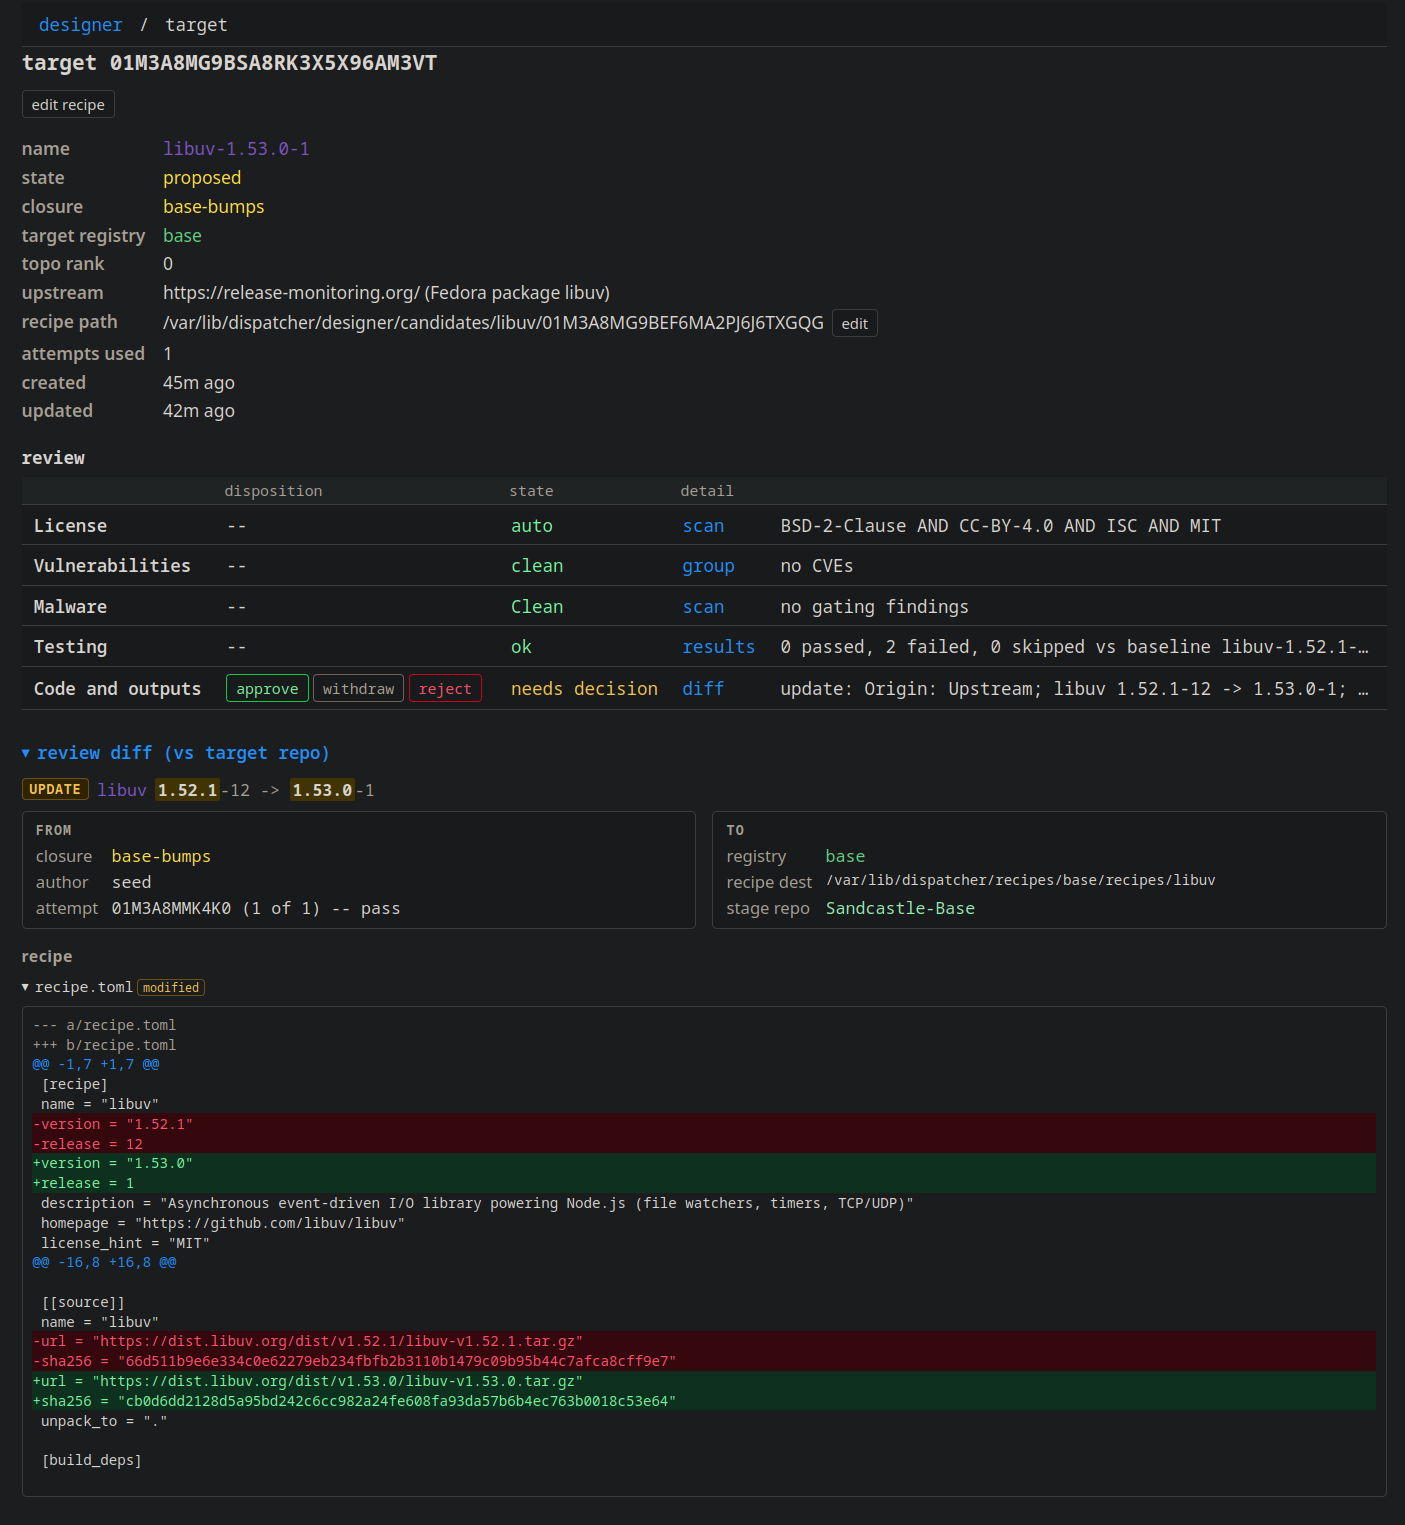The height and width of the screenshot is (1525, 1405).
Task: Withdraw the Code and outputs review
Action: (358, 689)
